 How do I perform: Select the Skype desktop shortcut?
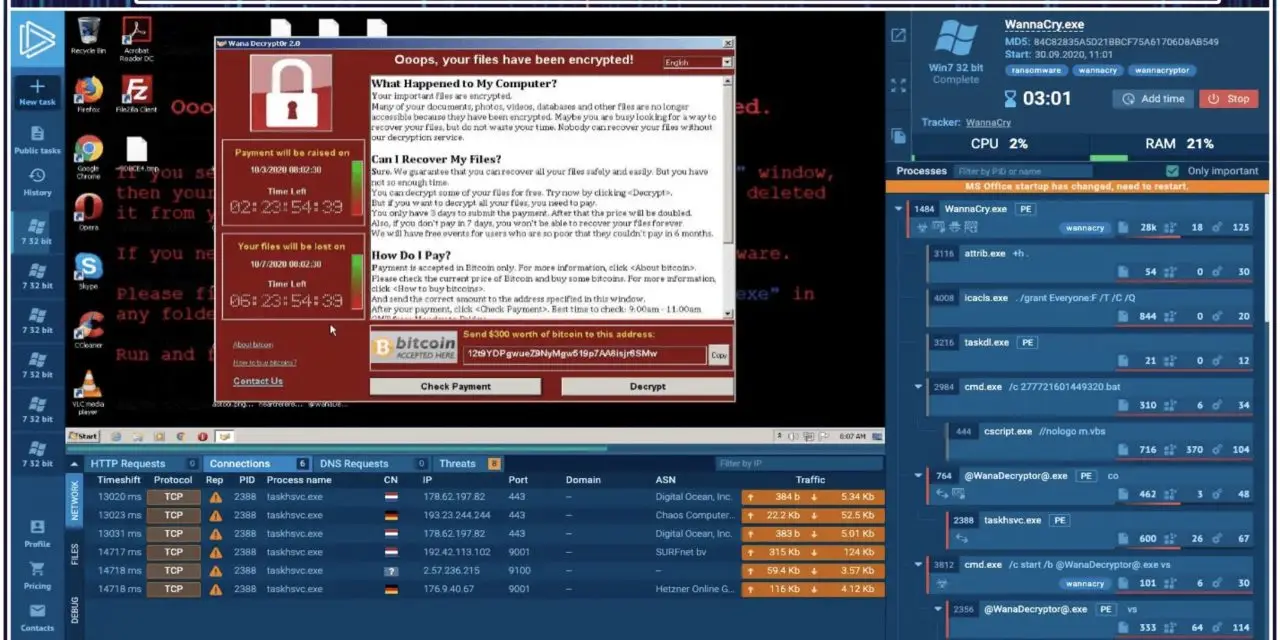click(88, 271)
